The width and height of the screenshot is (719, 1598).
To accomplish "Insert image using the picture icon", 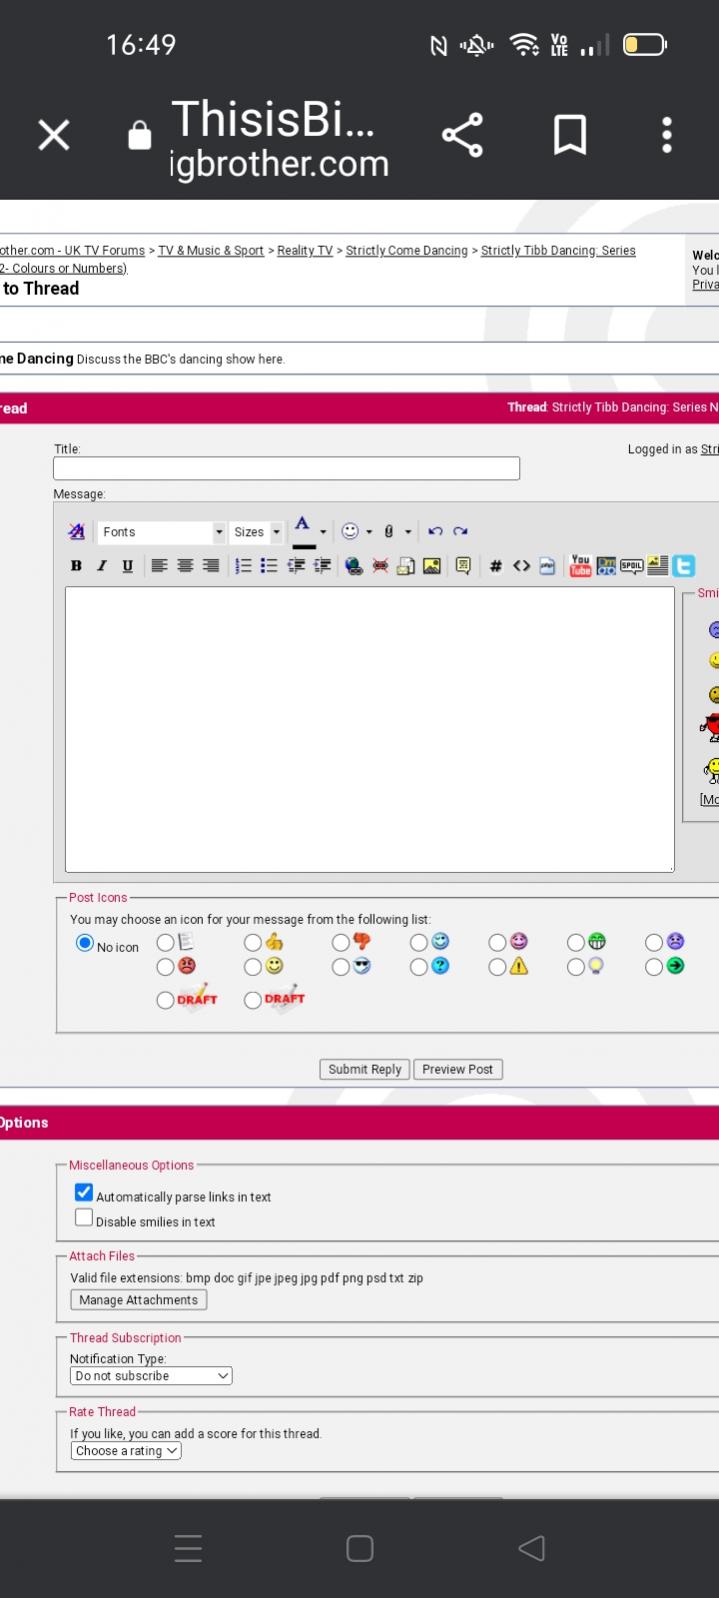I will click(x=431, y=566).
